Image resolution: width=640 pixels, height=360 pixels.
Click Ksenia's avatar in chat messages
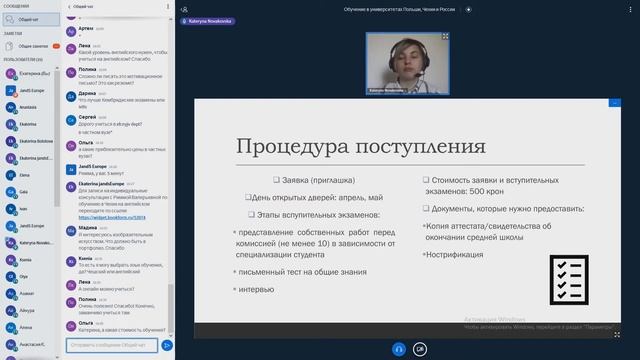(71, 262)
